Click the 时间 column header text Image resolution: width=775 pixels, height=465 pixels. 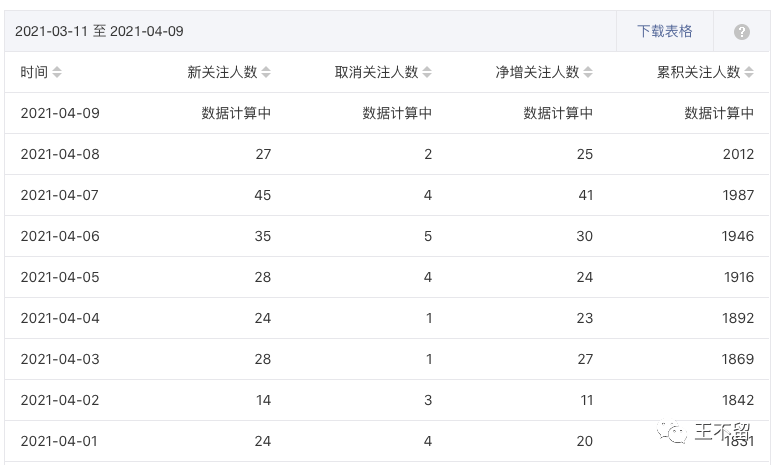[x=34, y=72]
